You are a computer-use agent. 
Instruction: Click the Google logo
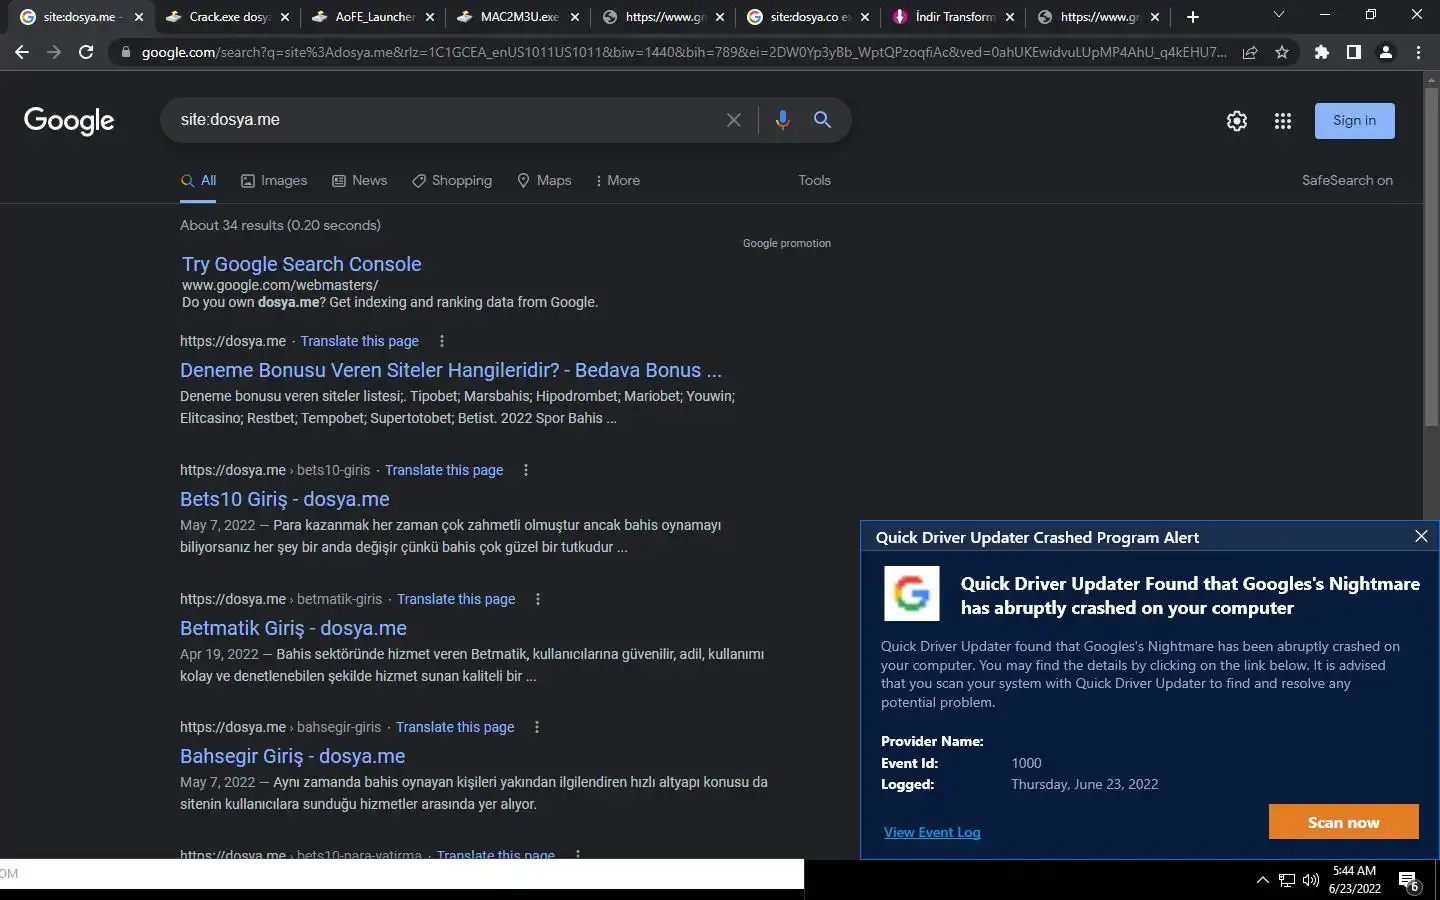click(69, 121)
